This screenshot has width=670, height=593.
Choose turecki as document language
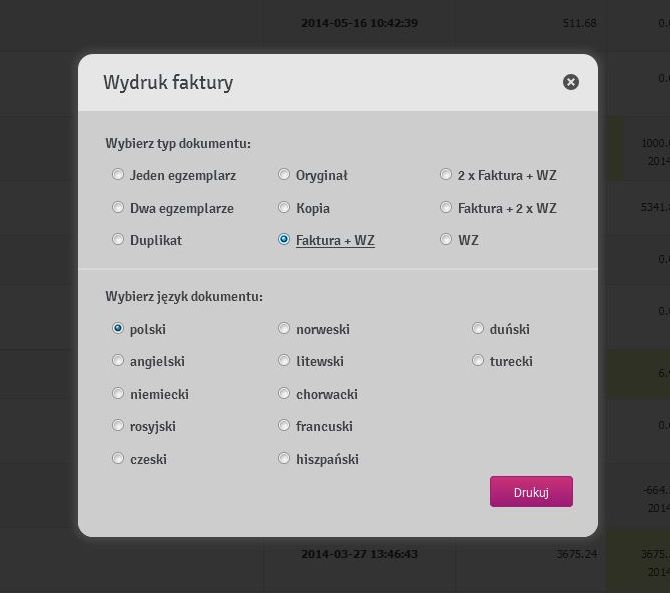pos(478,361)
